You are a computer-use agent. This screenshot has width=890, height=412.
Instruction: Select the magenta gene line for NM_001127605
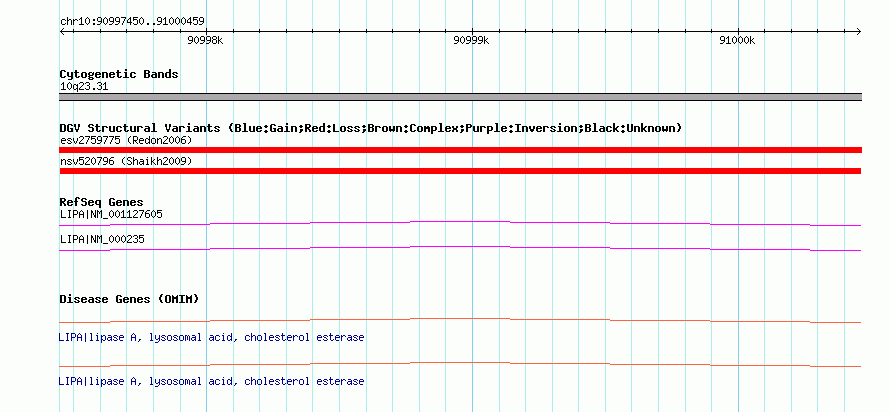point(460,224)
